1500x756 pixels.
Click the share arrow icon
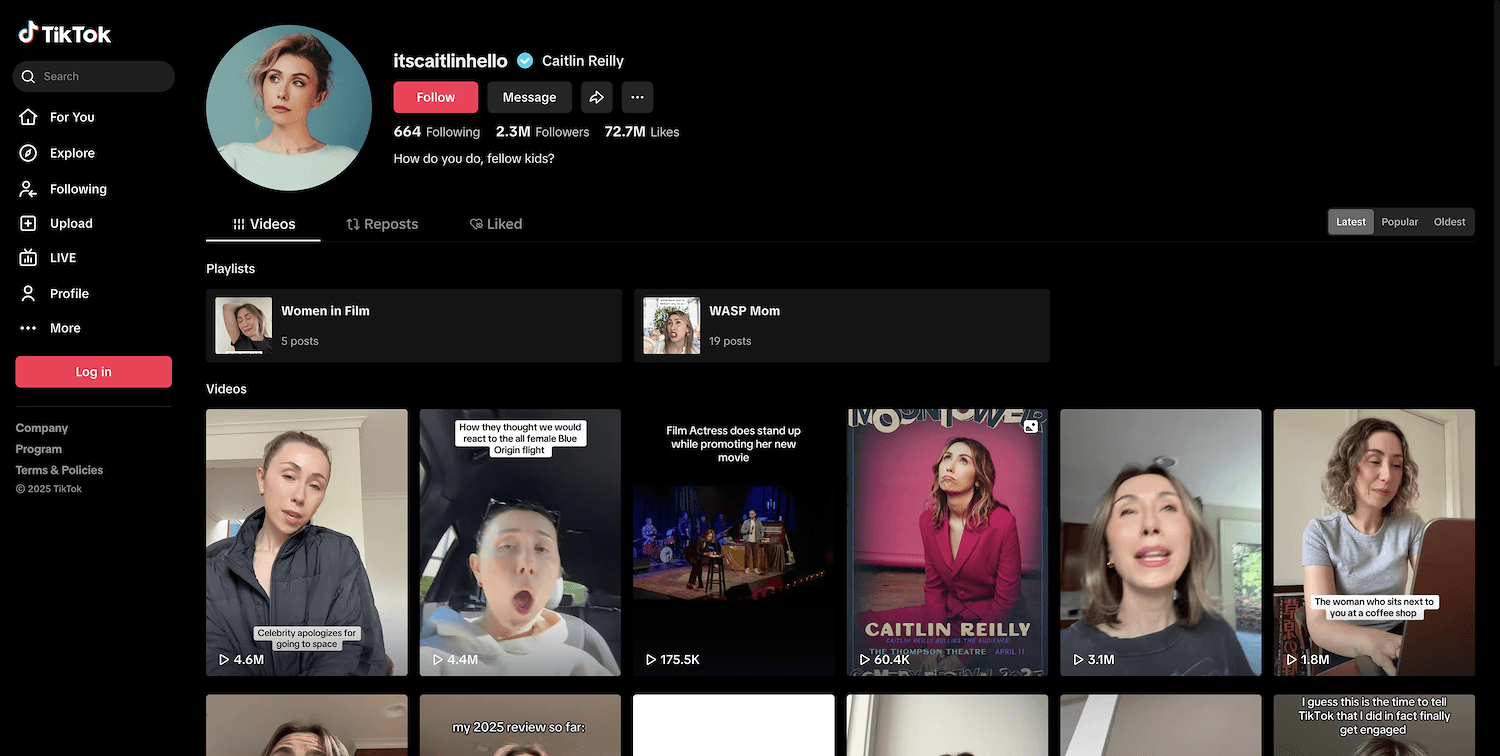tap(596, 97)
